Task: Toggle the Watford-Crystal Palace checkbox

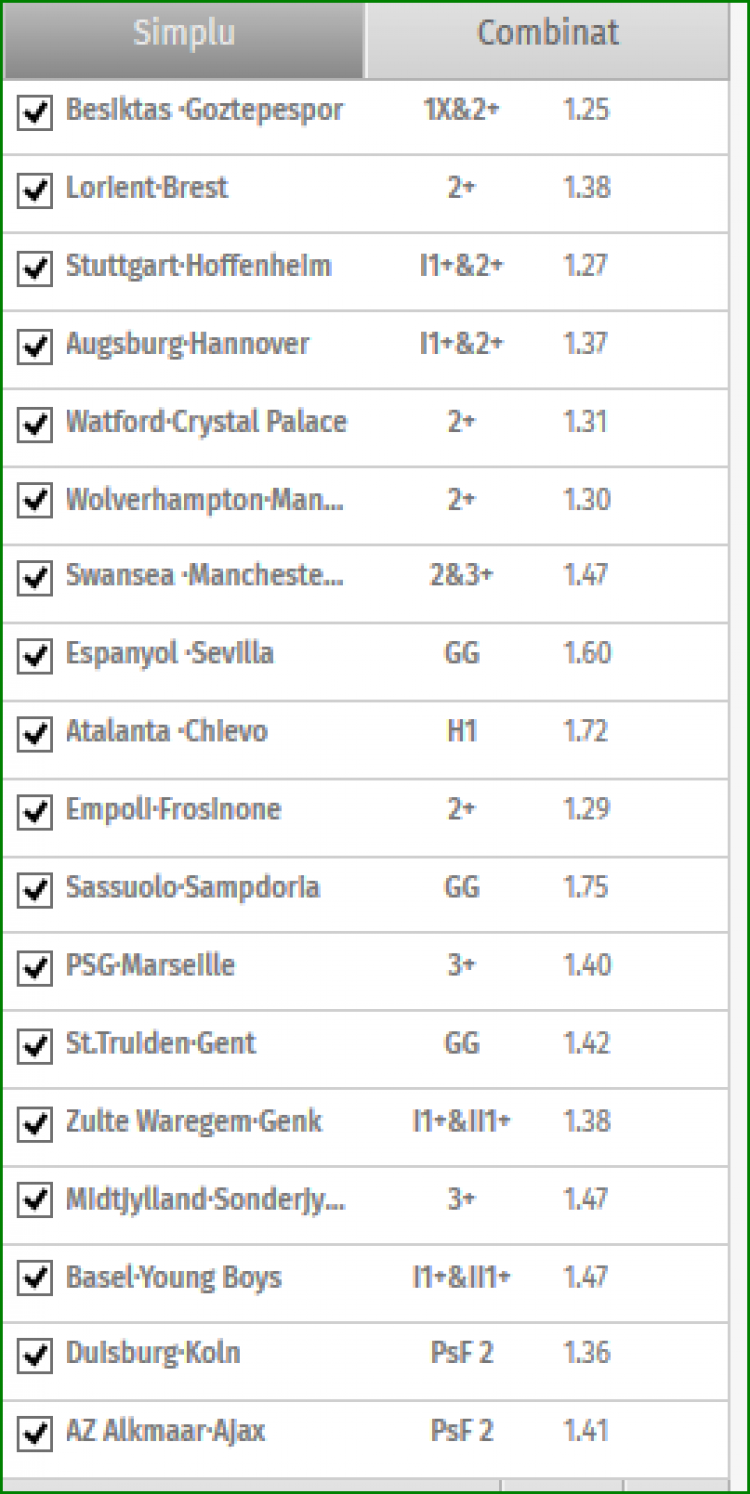Action: click(35, 424)
